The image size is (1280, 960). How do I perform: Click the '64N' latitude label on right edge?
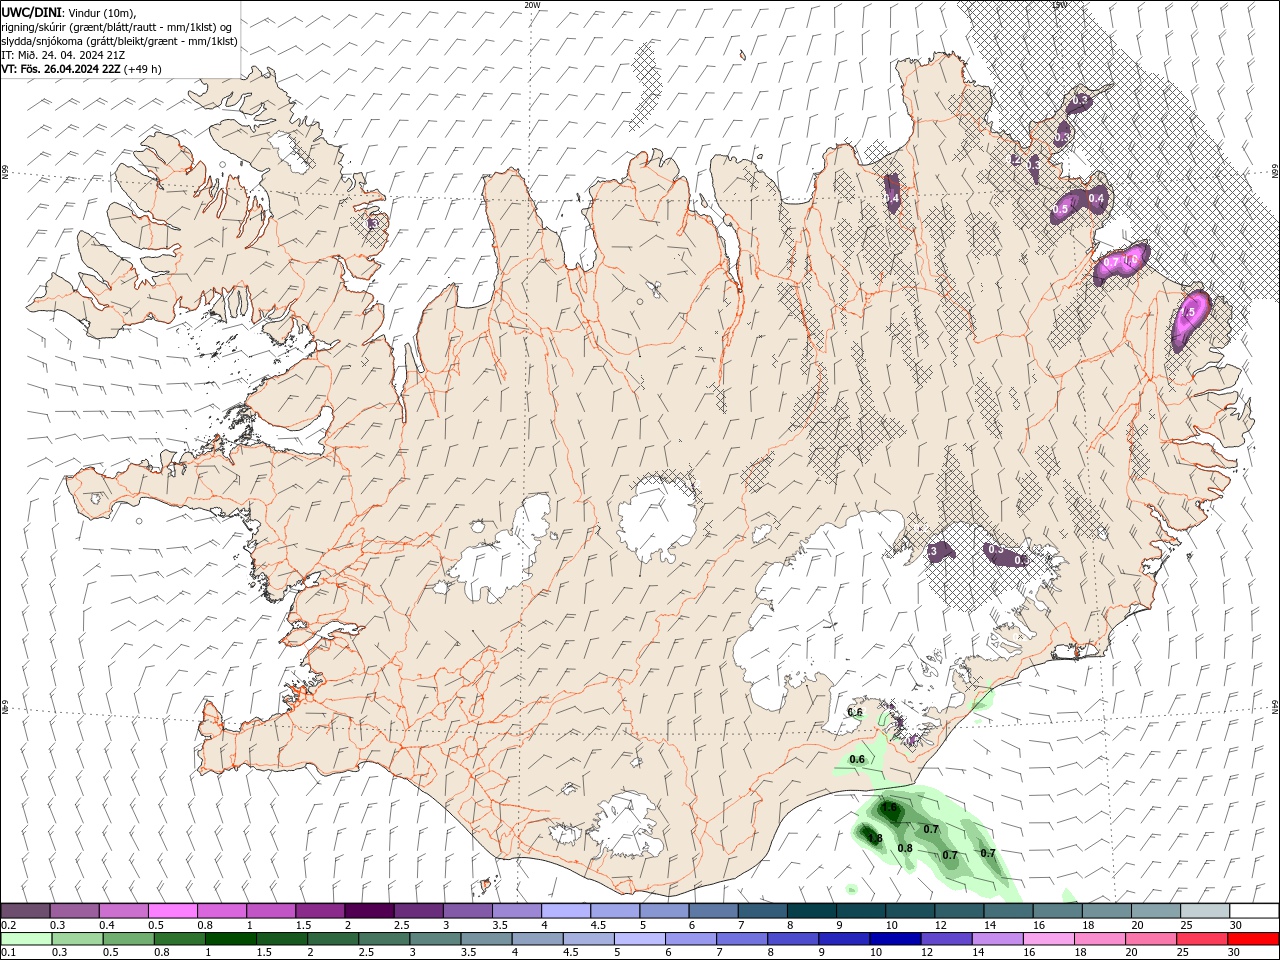1275,706
